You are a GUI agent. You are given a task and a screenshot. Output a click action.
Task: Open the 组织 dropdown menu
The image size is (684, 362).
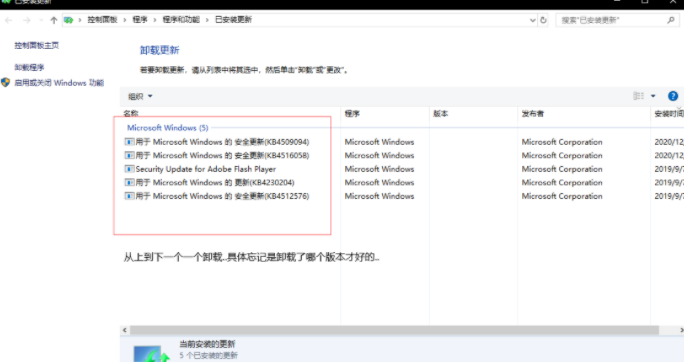click(x=140, y=96)
